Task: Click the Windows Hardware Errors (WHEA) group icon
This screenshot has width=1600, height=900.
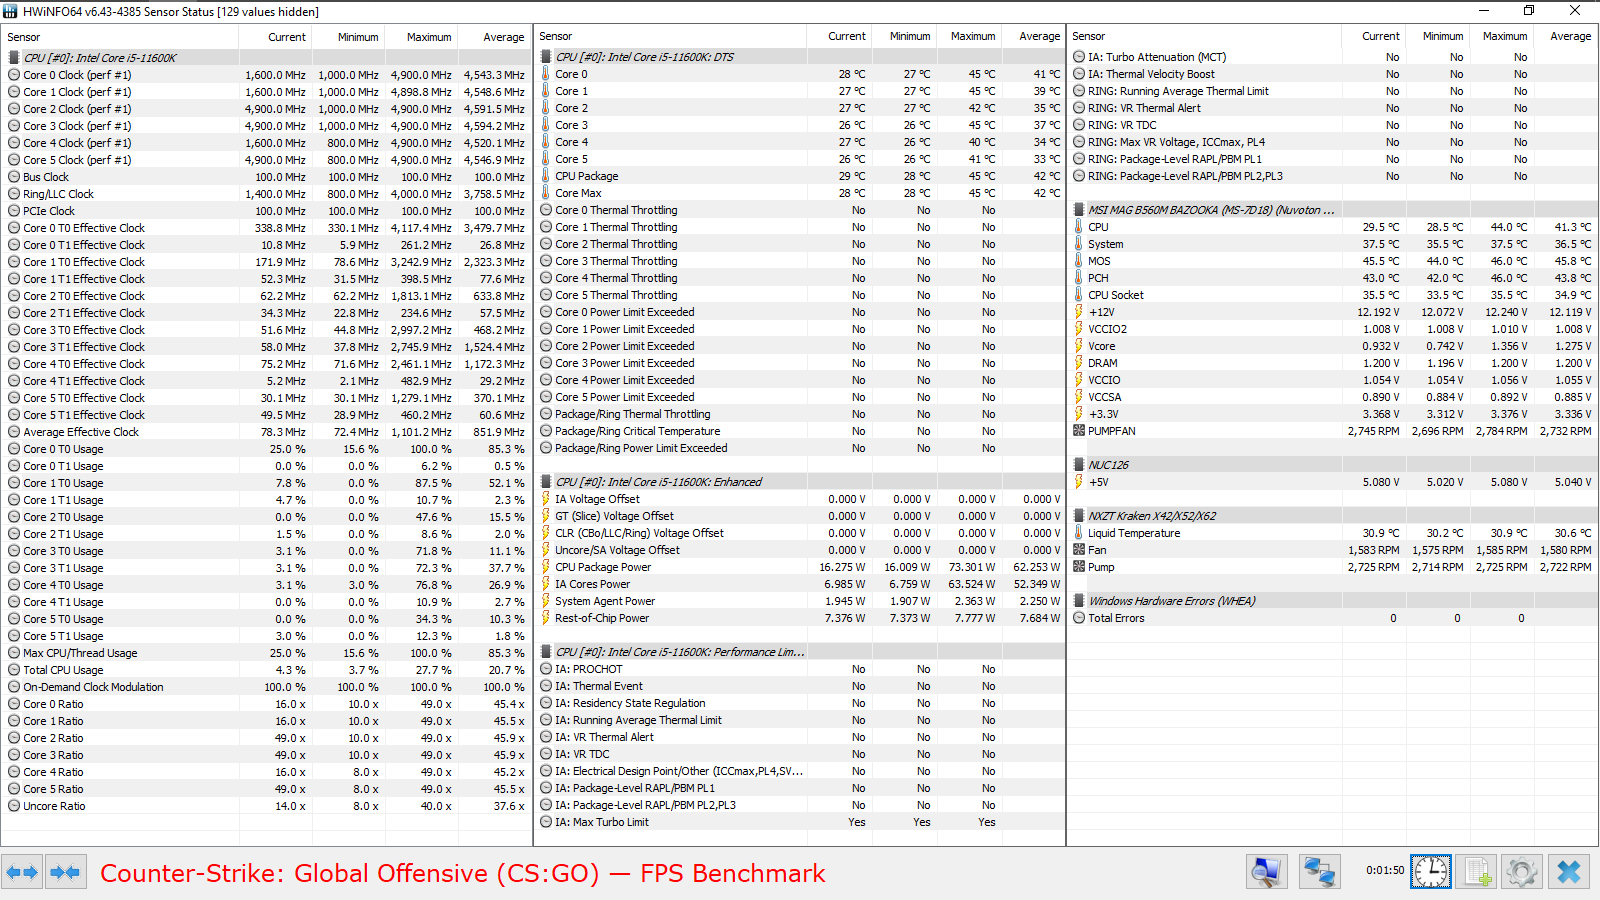Action: coord(1079,601)
